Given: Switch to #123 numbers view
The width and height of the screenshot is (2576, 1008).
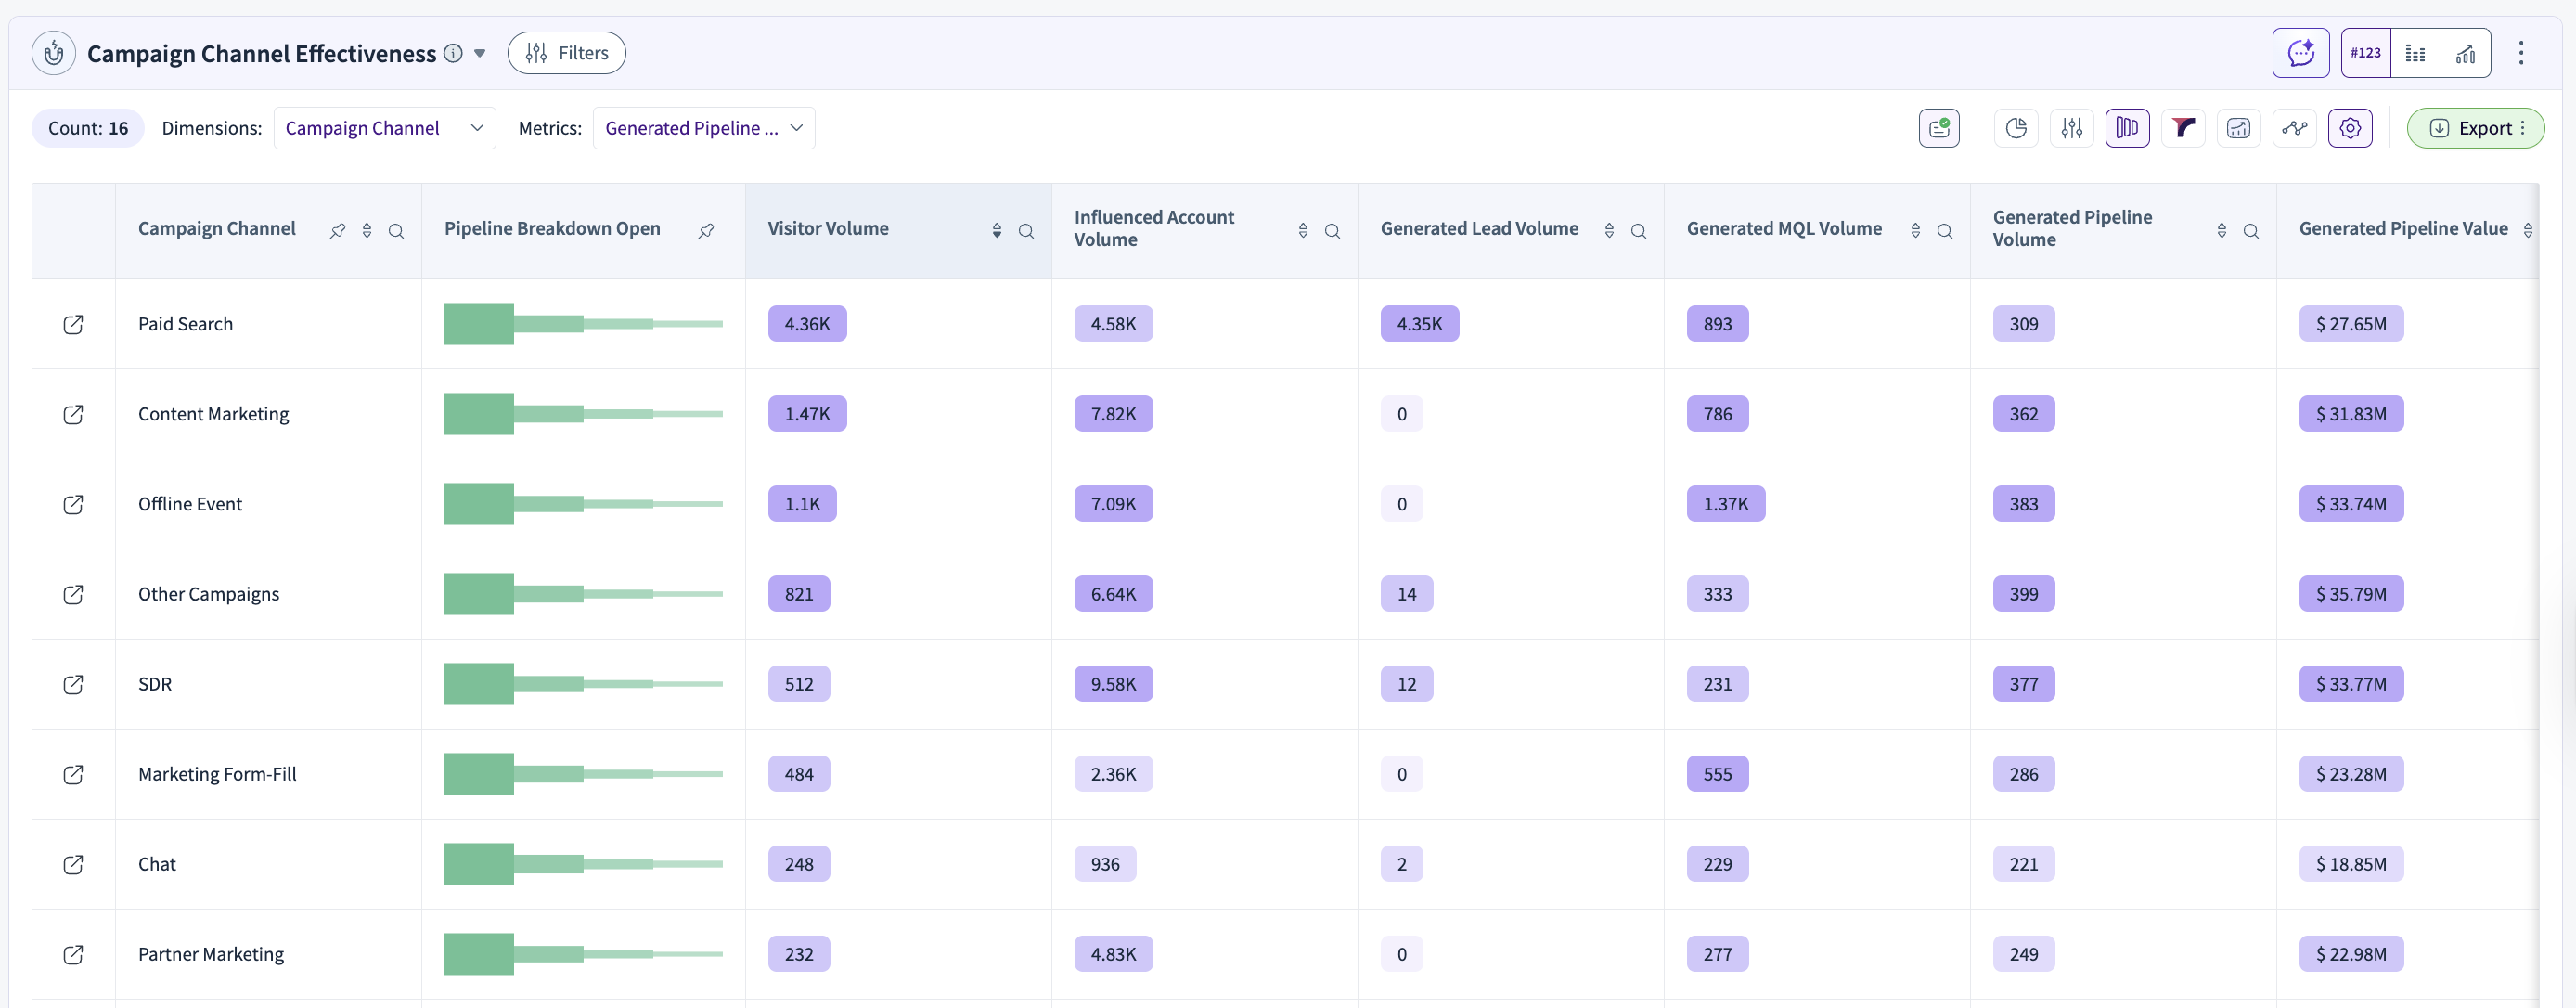Looking at the screenshot, I should pyautogui.click(x=2365, y=53).
